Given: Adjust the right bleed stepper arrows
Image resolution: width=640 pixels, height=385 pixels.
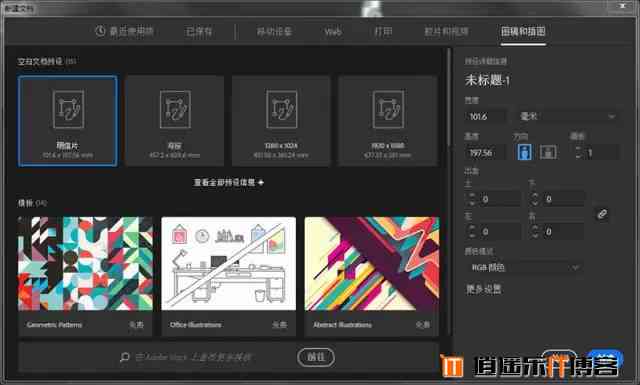Looking at the screenshot, I should click(x=535, y=232).
